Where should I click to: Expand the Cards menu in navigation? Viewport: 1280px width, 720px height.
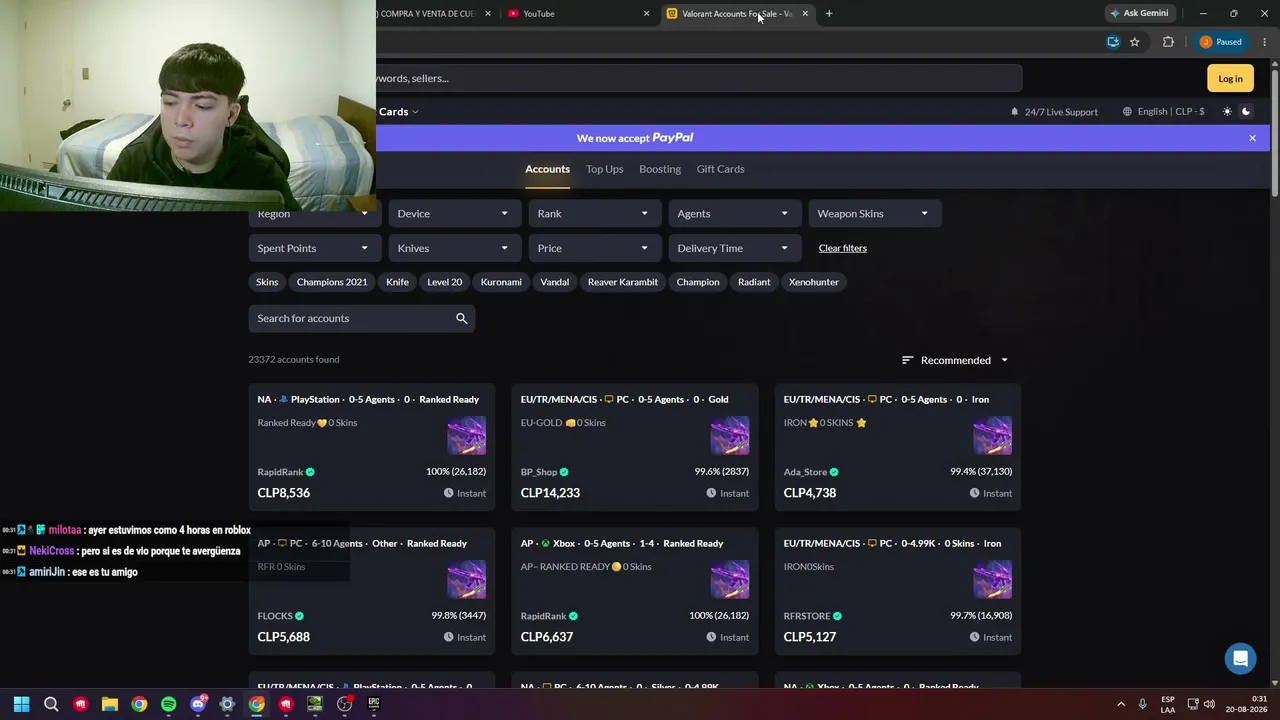coord(398,111)
